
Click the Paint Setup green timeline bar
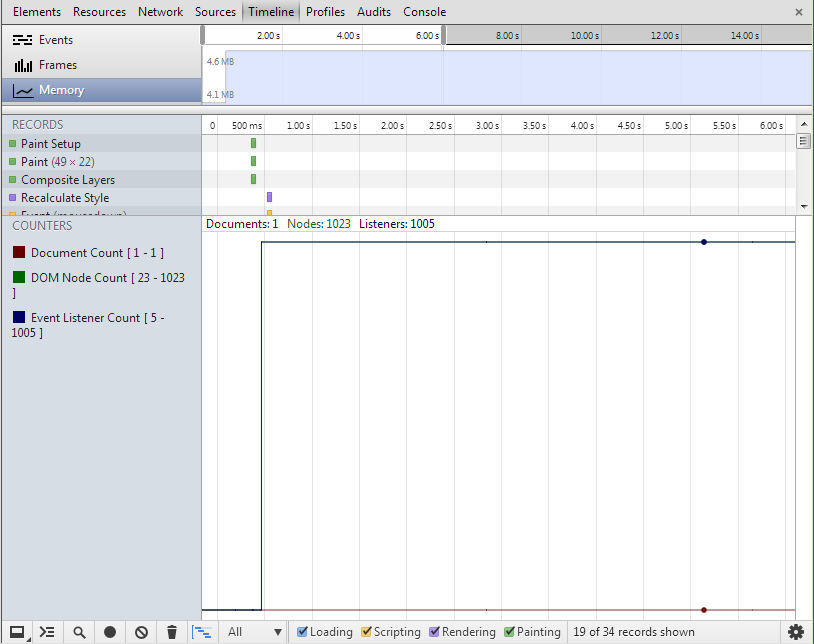pyautogui.click(x=253, y=143)
